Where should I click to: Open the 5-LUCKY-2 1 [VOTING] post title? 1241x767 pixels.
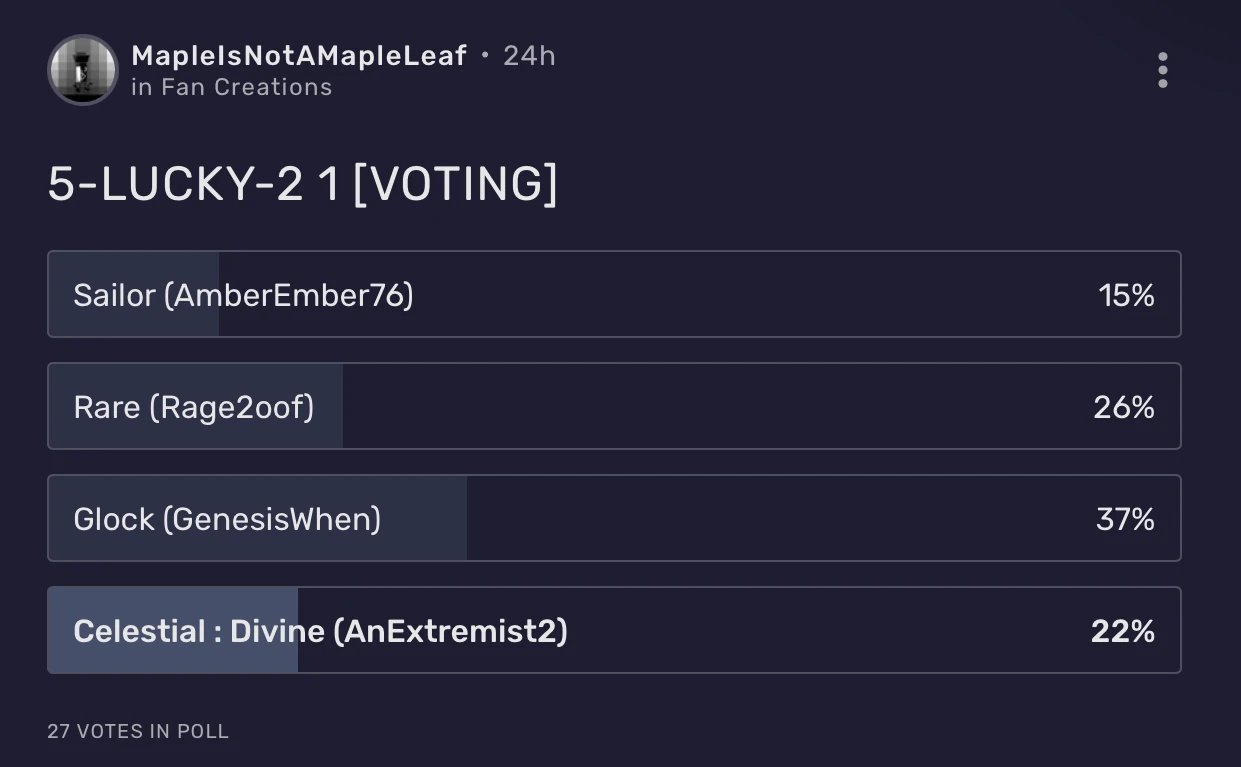pos(302,185)
